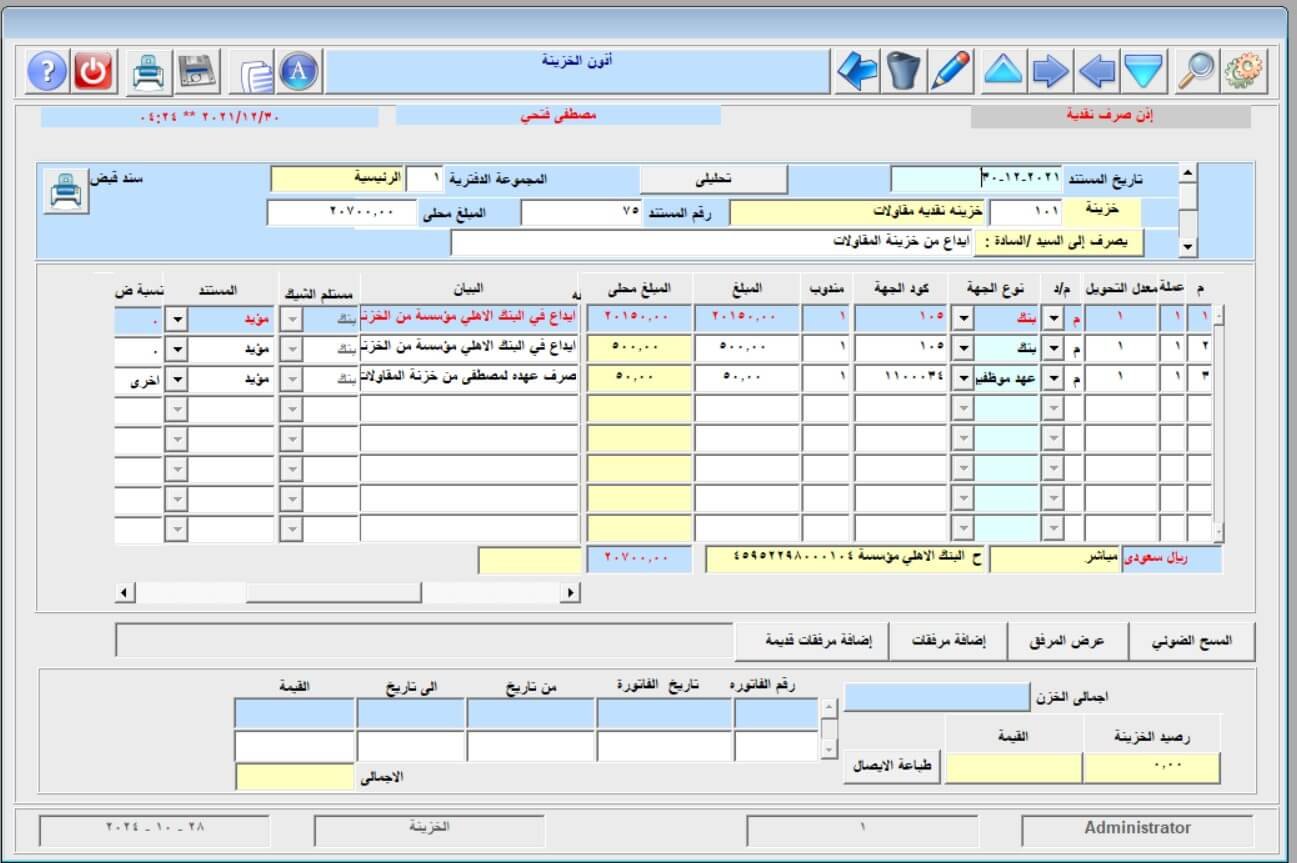Viewport: 1297px width, 863px height.
Task: Click the printer icon in the top toolbar
Action: tap(148, 71)
